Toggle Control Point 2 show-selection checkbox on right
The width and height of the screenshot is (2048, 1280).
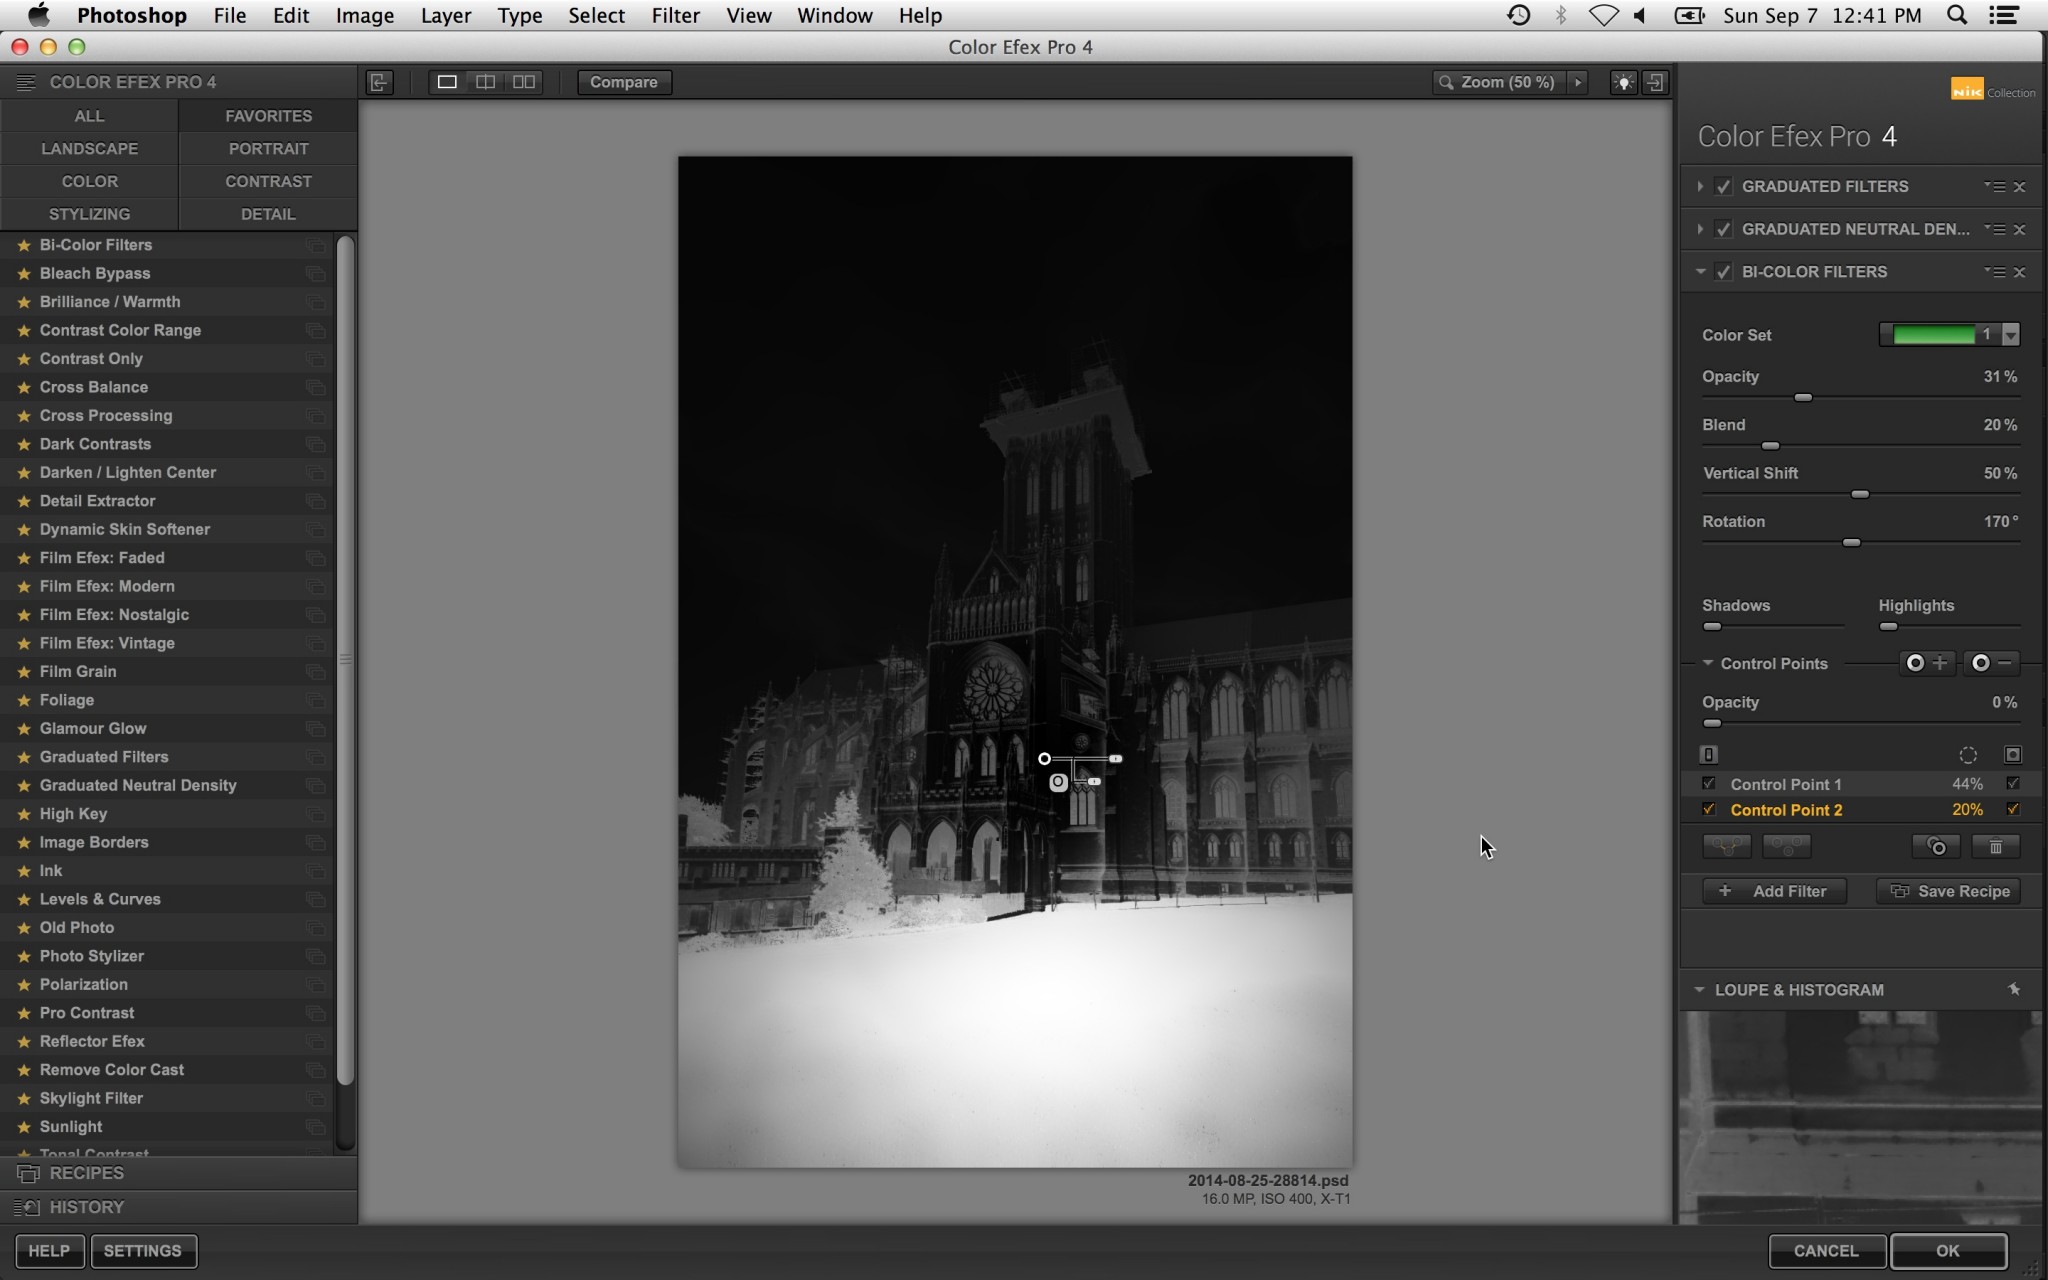tap(2013, 809)
